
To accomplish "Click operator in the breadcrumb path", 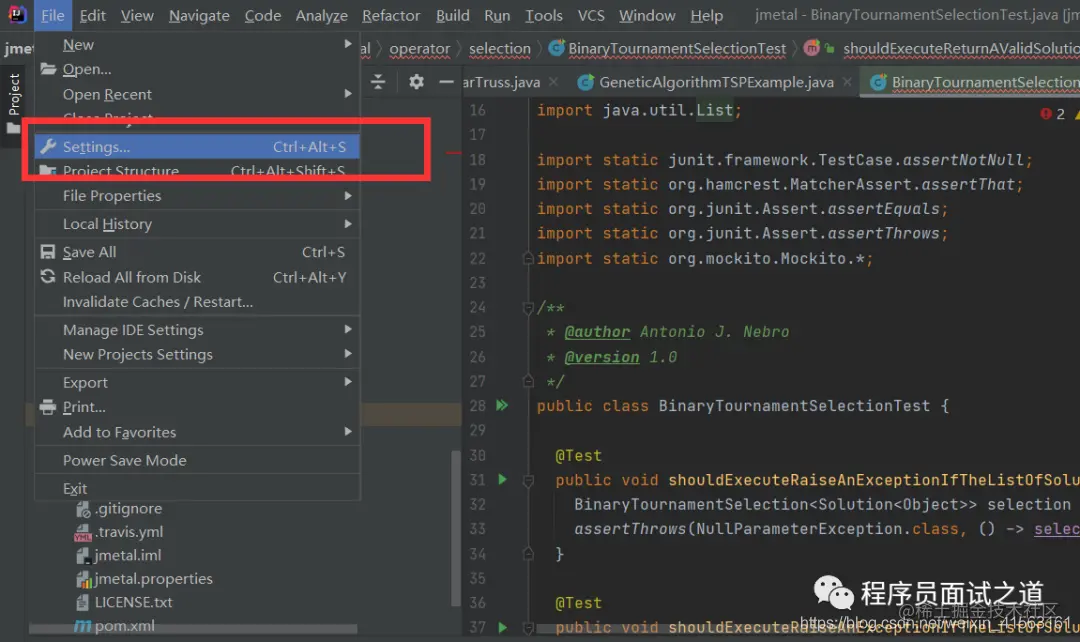I will tap(419, 49).
